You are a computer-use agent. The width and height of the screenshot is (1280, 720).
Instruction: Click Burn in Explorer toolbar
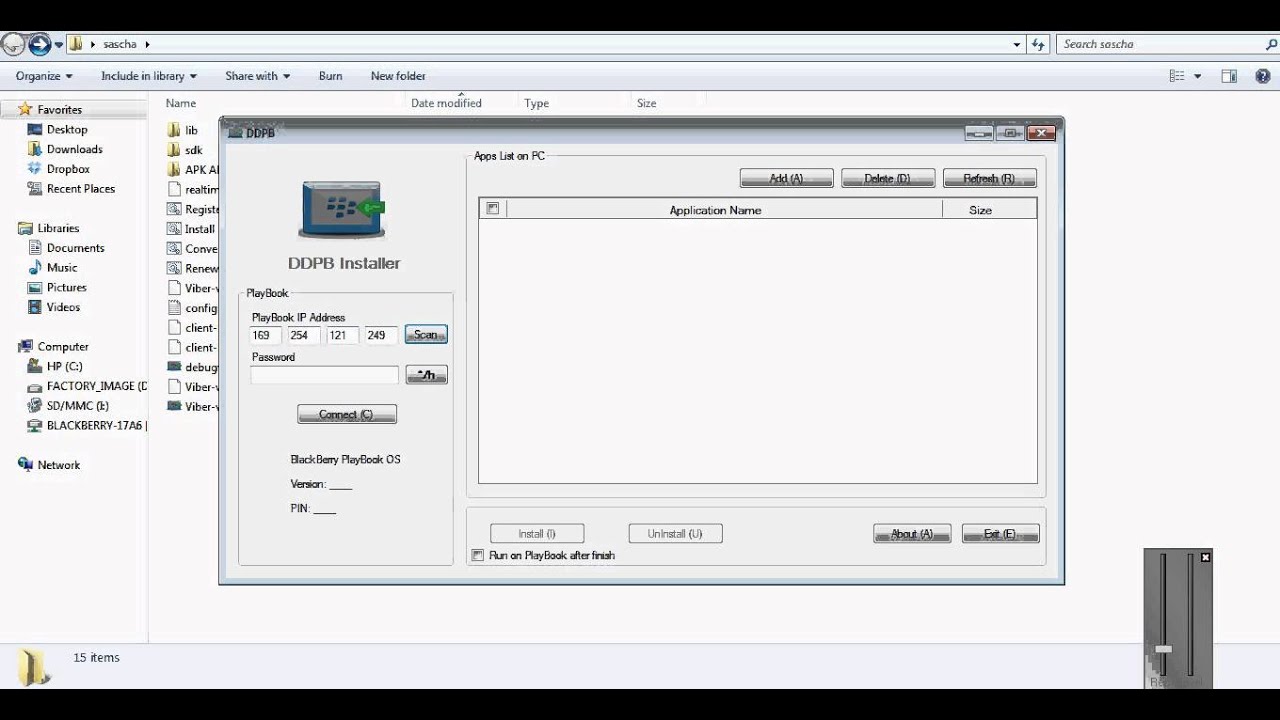330,76
